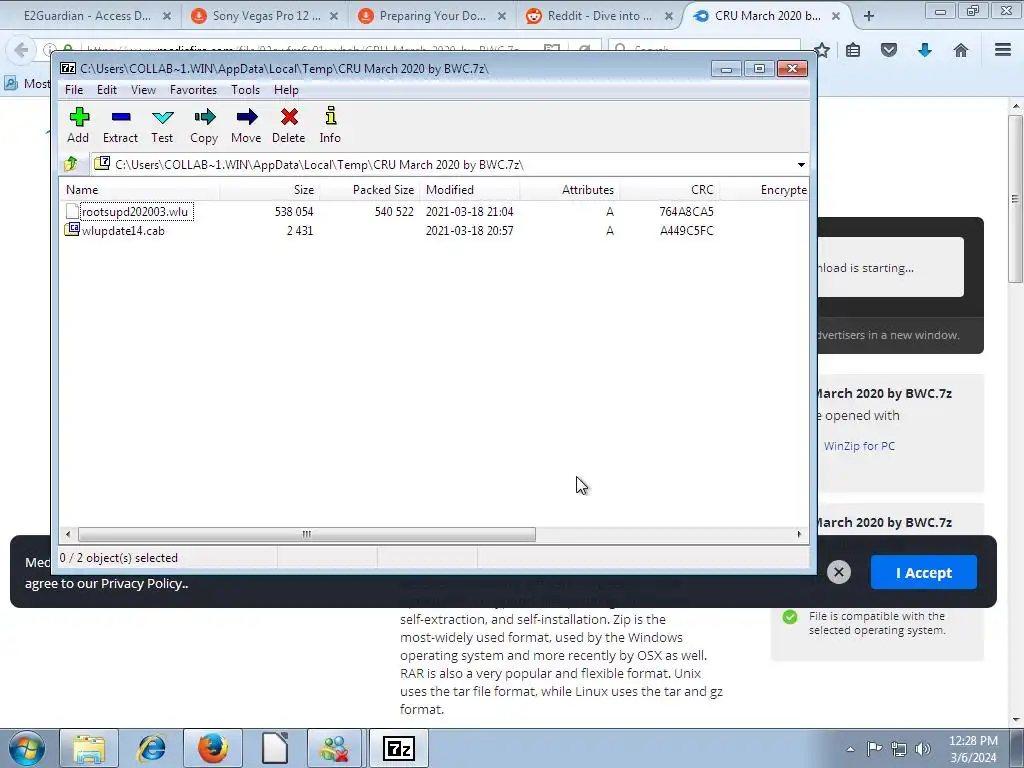
Task: Expand the address path dropdown arrow
Action: (801, 165)
